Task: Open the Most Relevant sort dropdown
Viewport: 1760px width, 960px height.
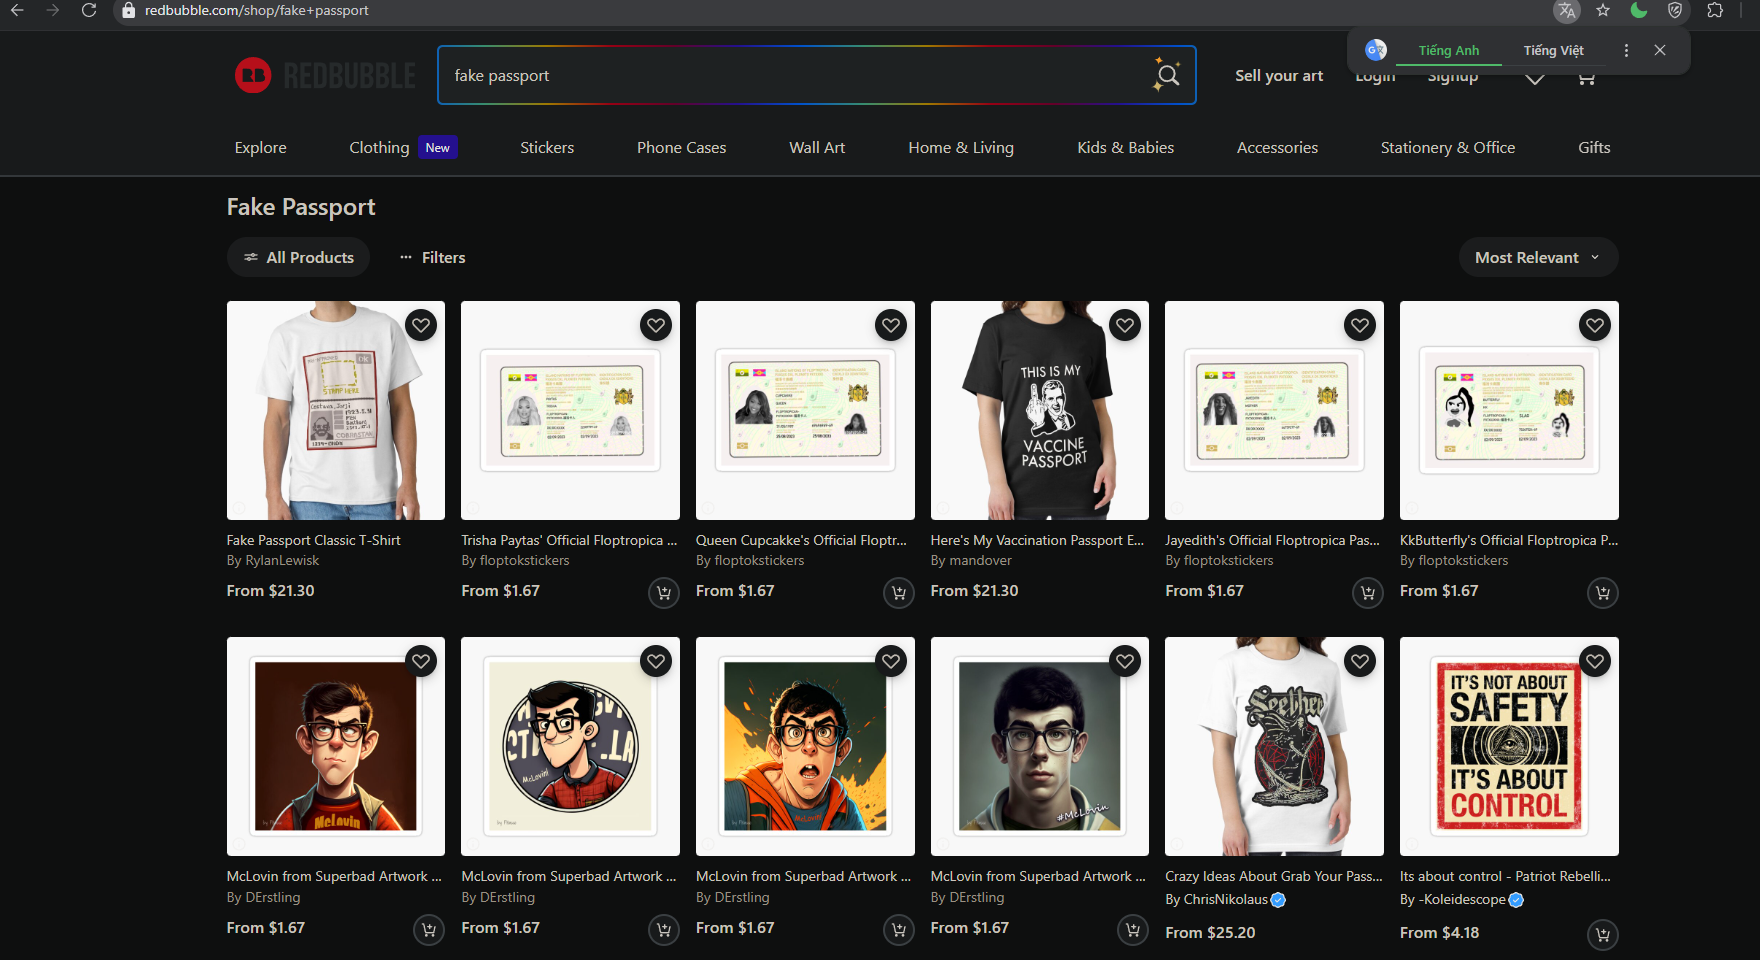Action: 1538,257
